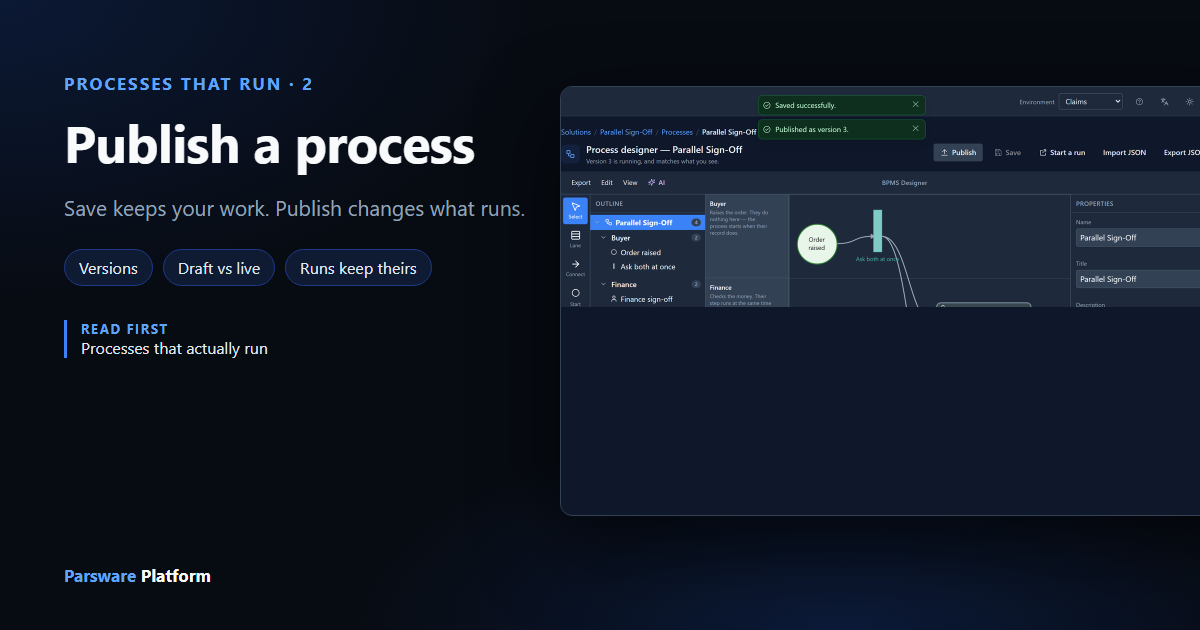Select the Parallel Sign-Off outline row
This screenshot has width=1200, height=630.
pos(647,222)
